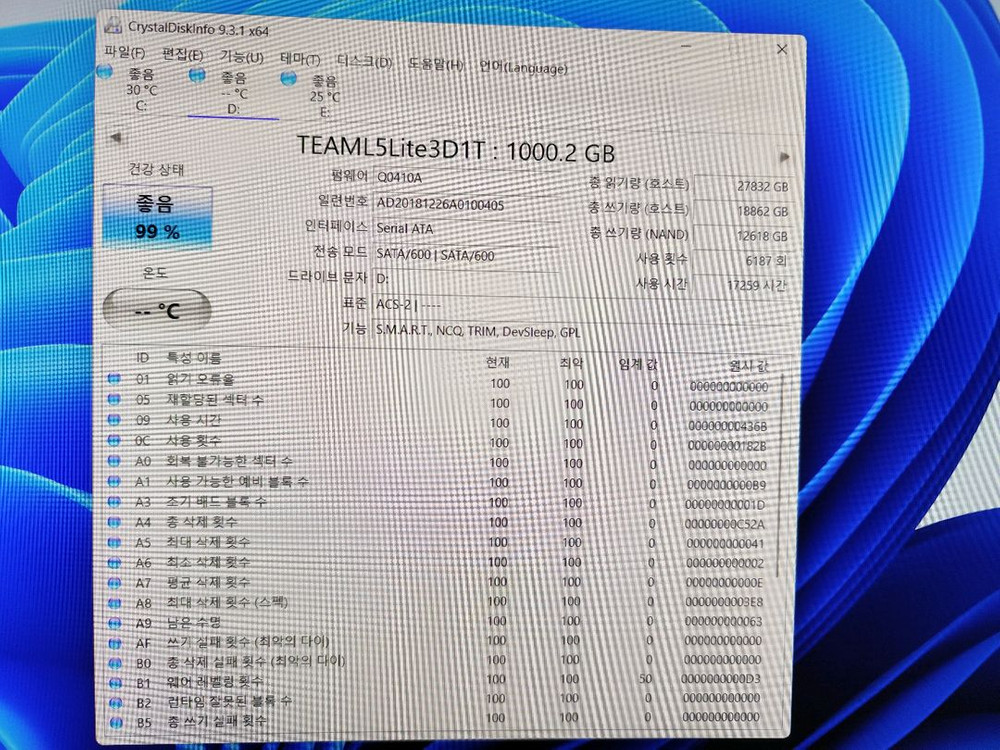Click NAND writes value 12618 GB
Screen dimensions: 1000x750
743,235
